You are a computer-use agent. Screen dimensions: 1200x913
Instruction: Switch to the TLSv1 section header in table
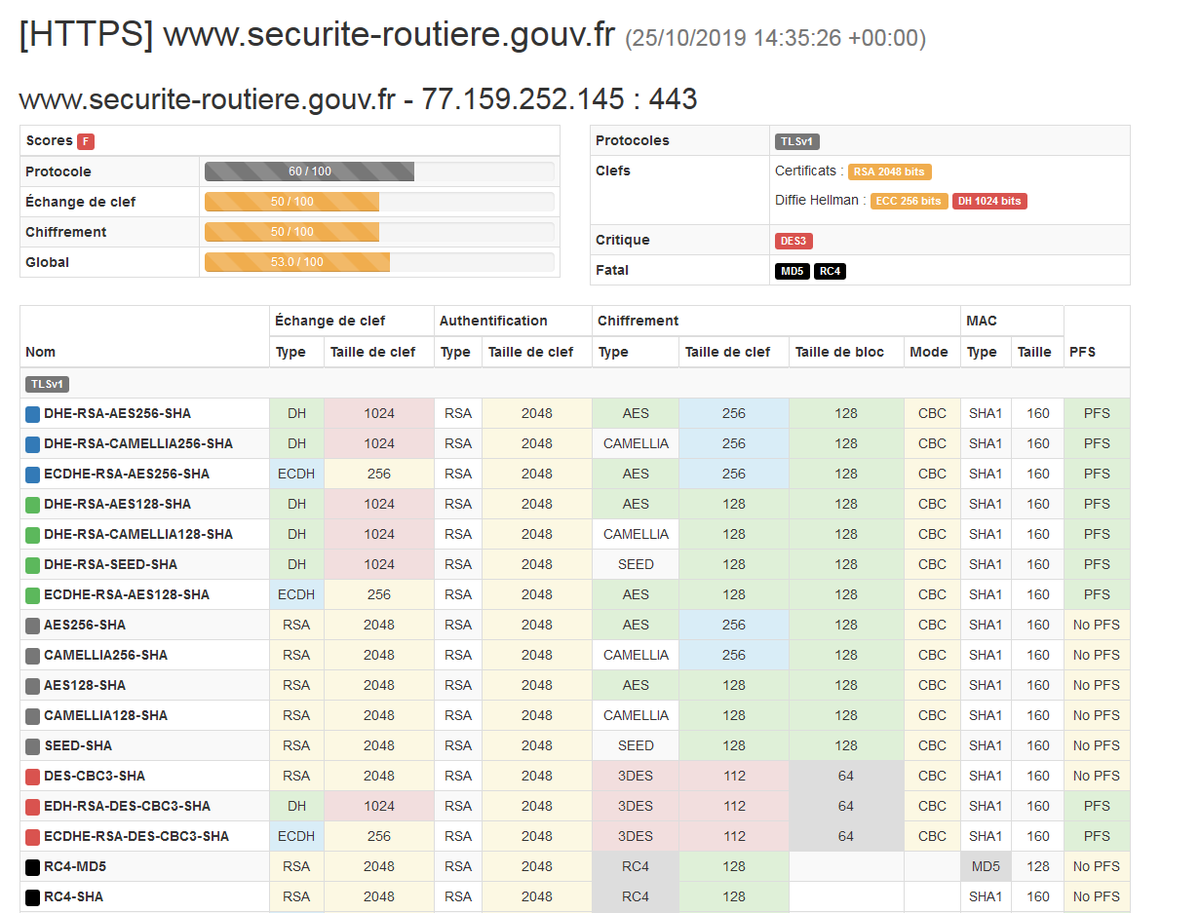[x=46, y=383]
